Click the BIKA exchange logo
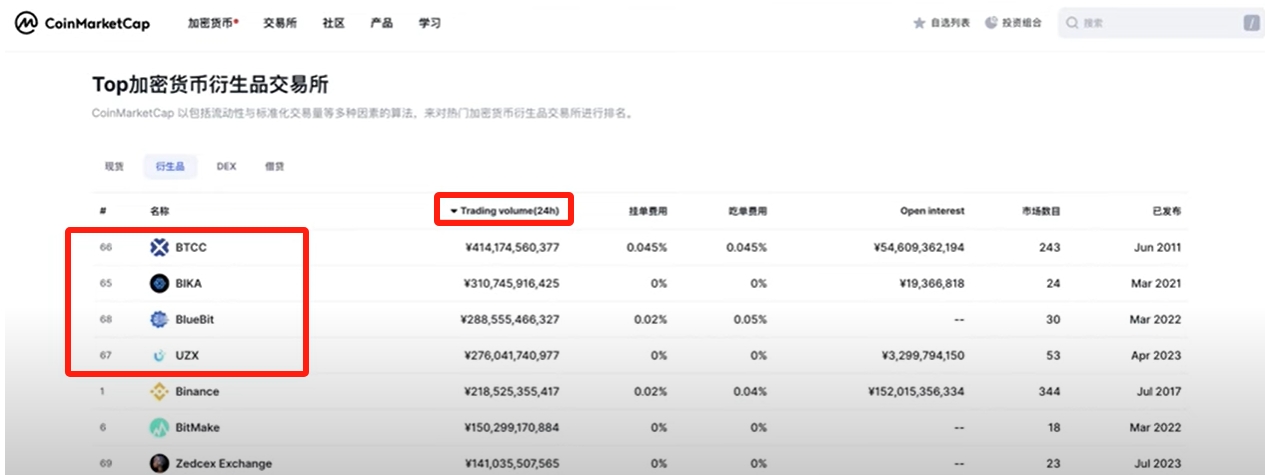 [159, 283]
